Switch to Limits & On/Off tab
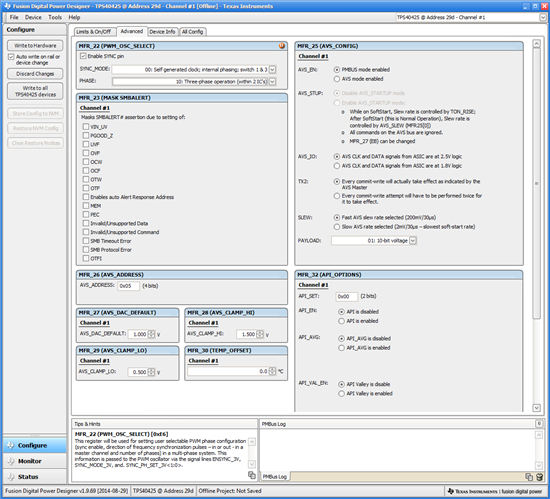The image size is (550, 499). tap(95, 32)
